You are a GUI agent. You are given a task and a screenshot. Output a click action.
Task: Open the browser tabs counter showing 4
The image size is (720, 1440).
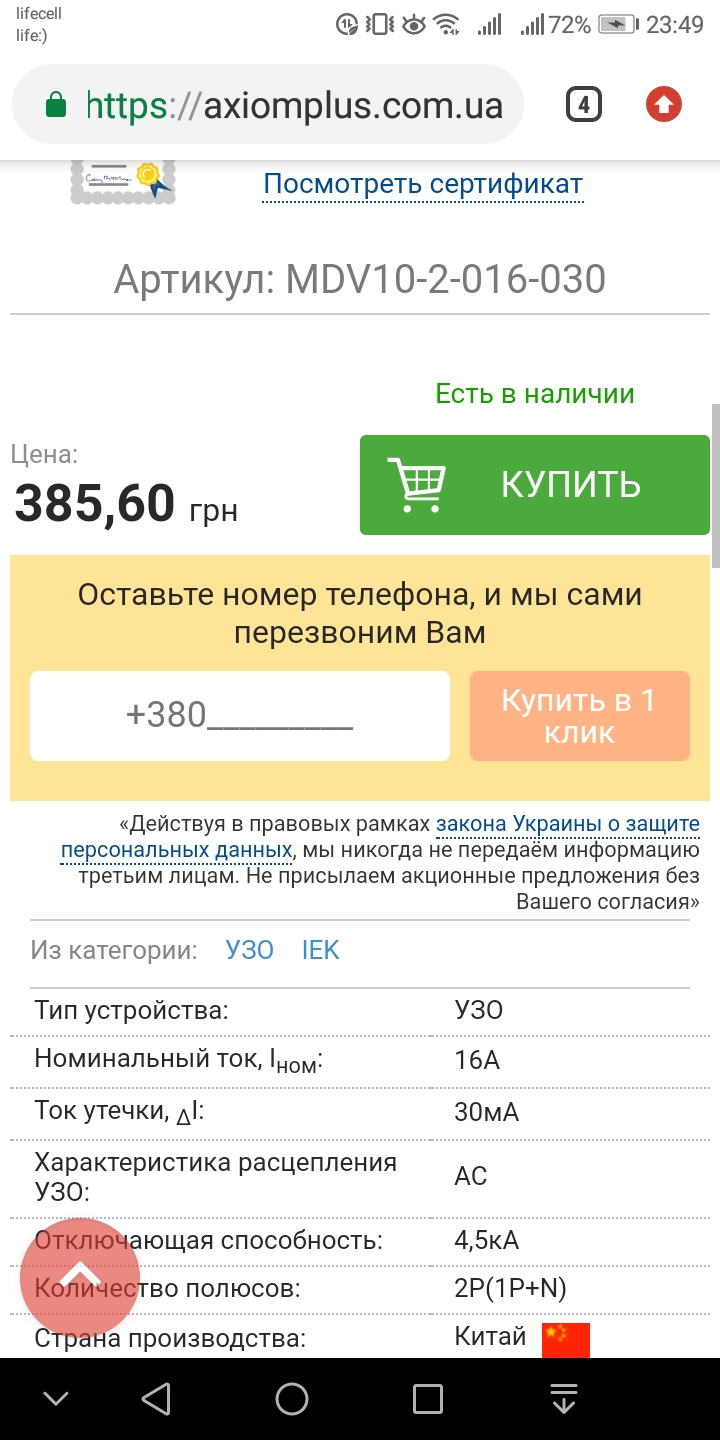point(583,104)
